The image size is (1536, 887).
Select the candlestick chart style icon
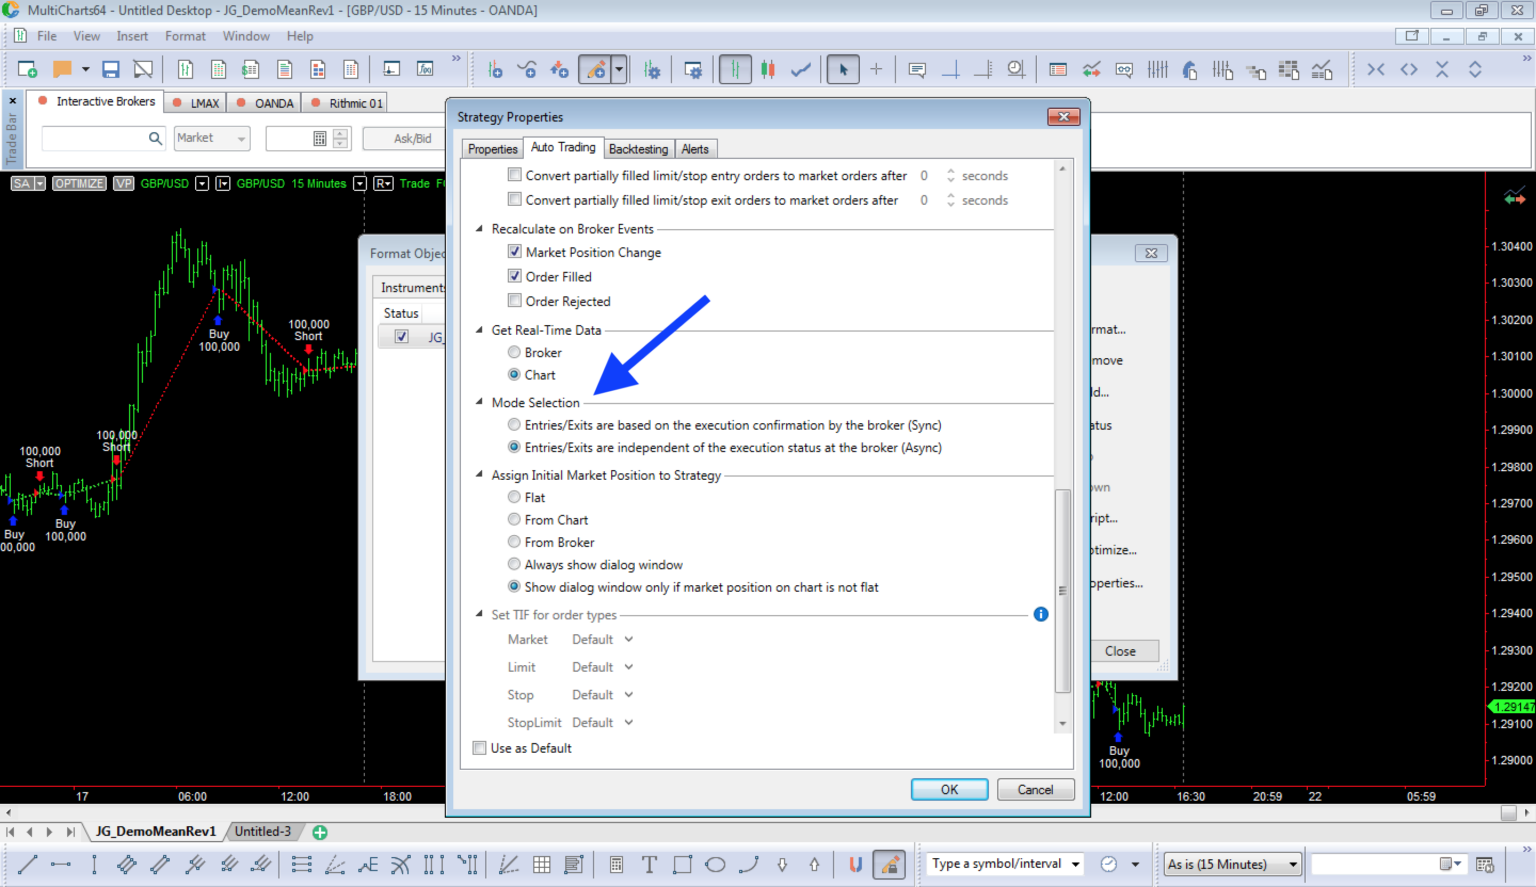pos(767,69)
